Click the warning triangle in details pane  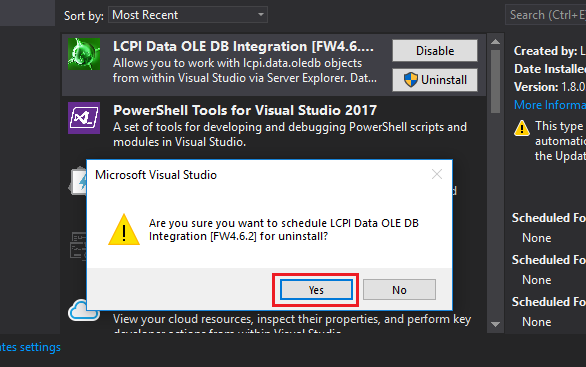522,128
